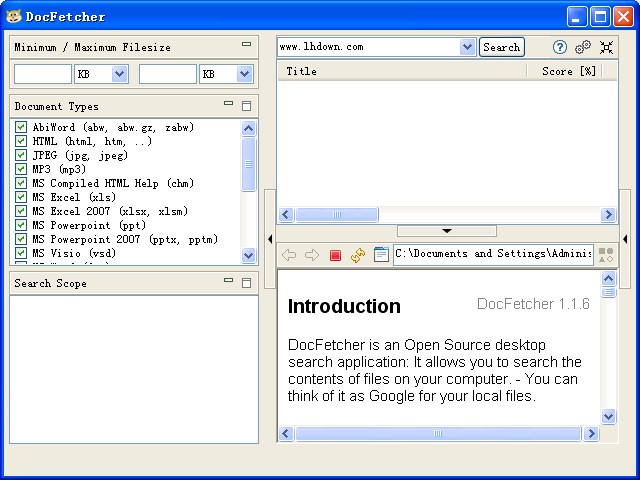
Task: Click results horizontal scrollbar thumb
Action: coord(337,214)
